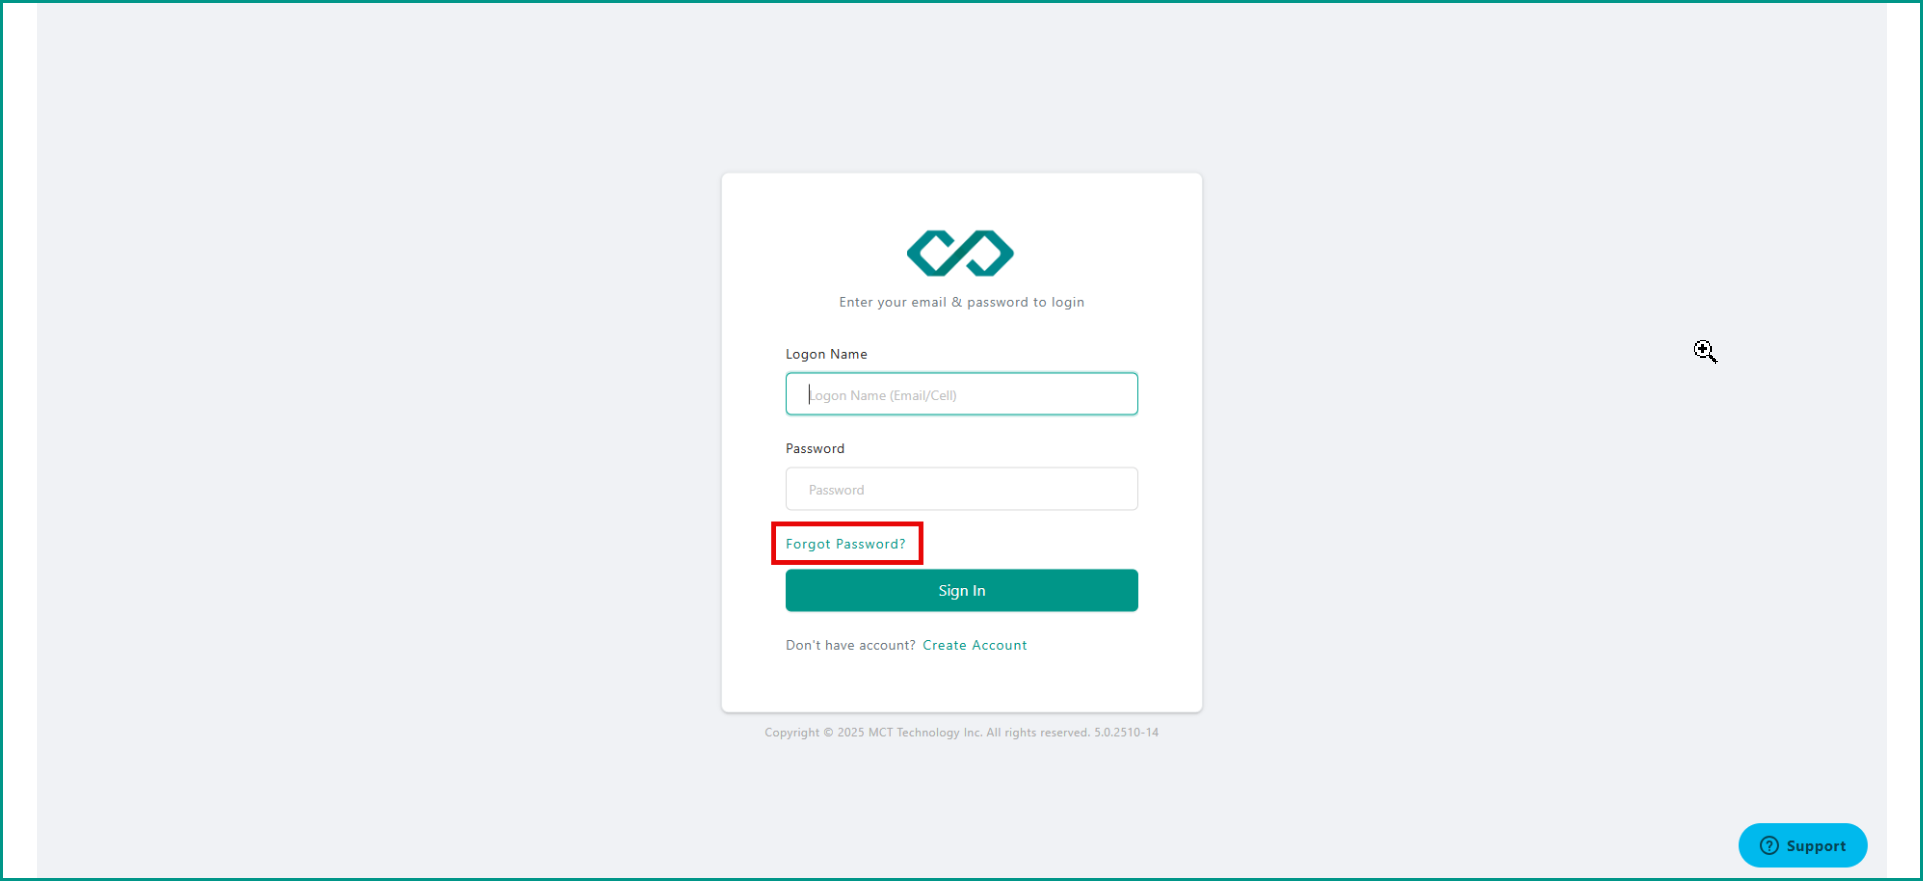Click the Sign In button
Image resolution: width=1923 pixels, height=881 pixels.
[x=961, y=590]
